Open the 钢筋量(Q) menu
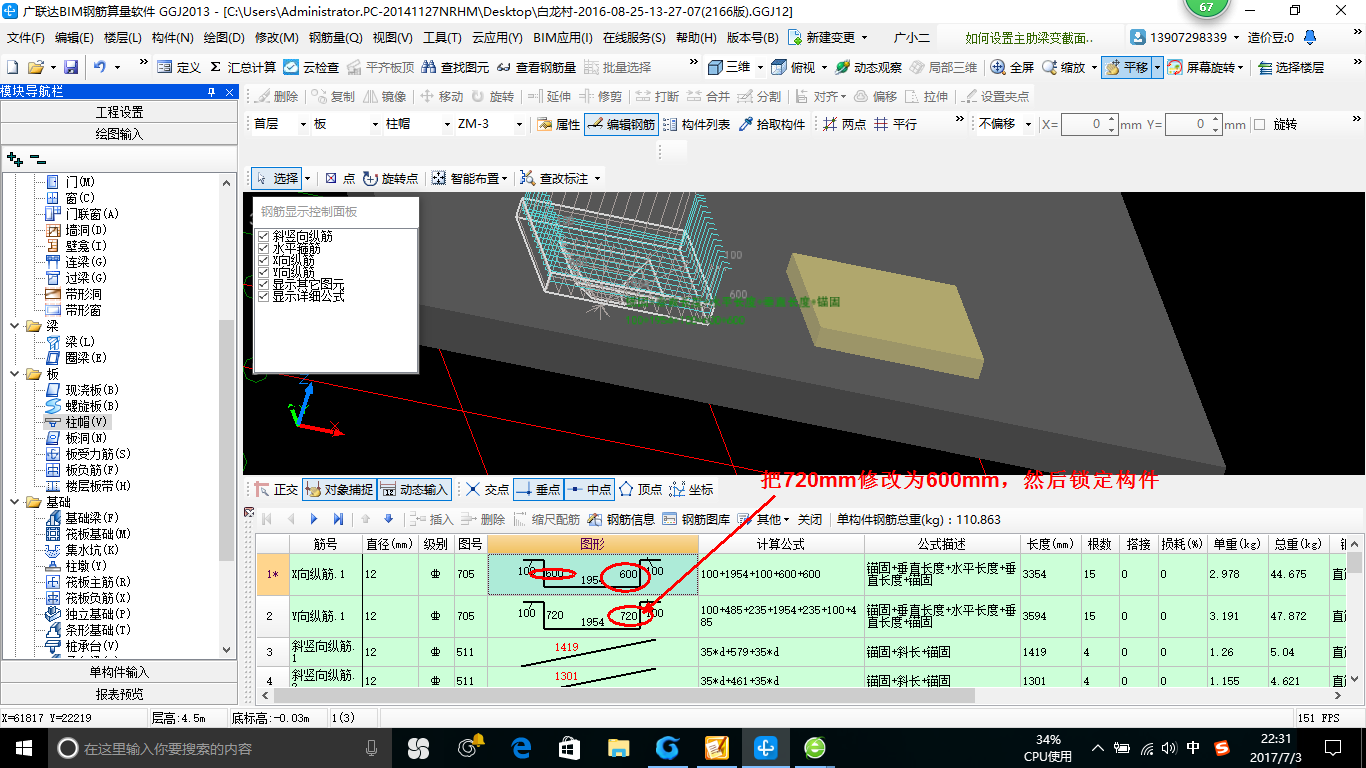 [x=335, y=38]
